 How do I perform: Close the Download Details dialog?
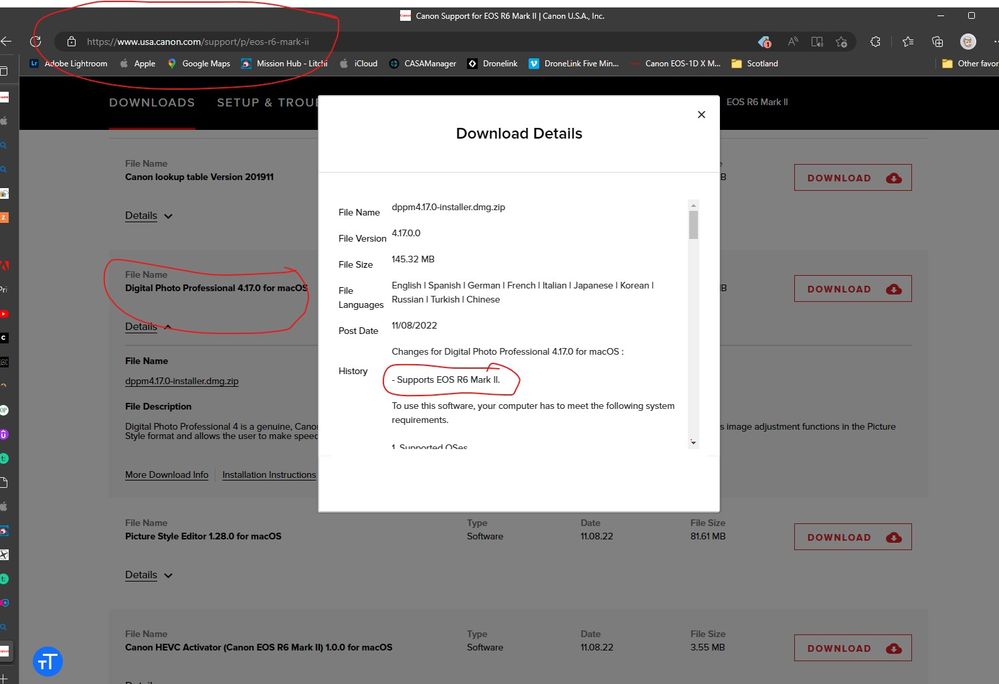[x=701, y=115]
